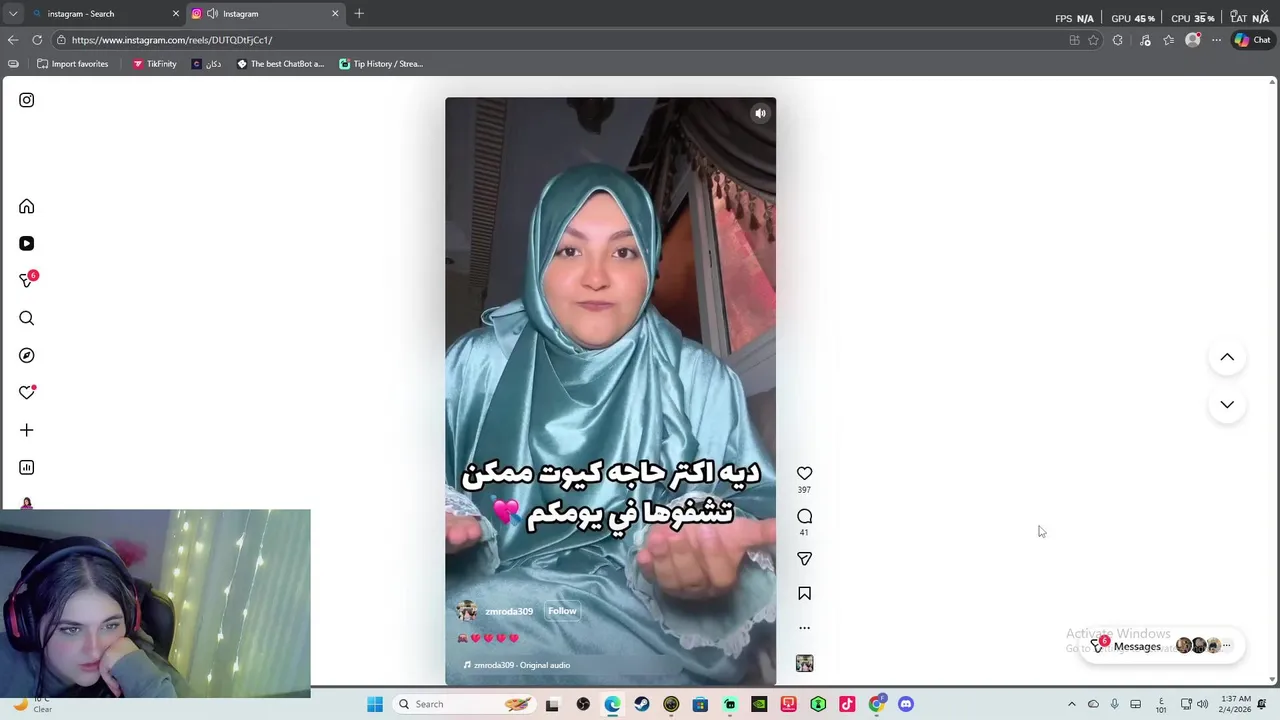Go to the Home feed icon in sidebar
The height and width of the screenshot is (720, 1280).
coord(27,207)
